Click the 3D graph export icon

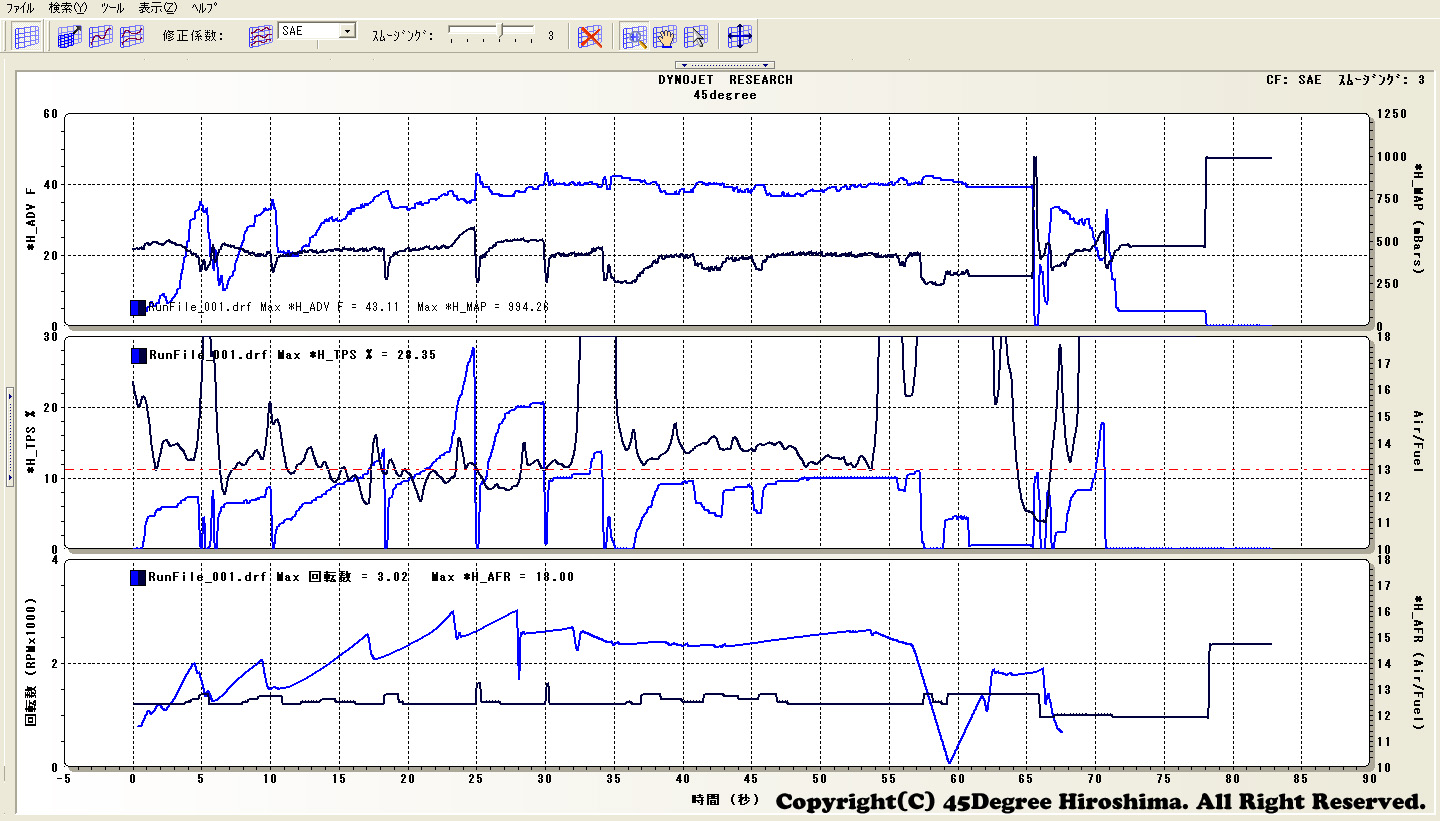70,37
